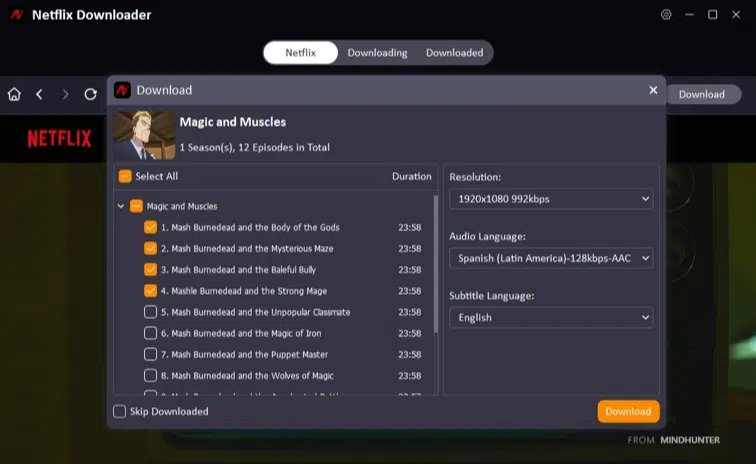This screenshot has height=464, width=756.
Task: Switch to the Netflix tab
Action: tap(300, 53)
